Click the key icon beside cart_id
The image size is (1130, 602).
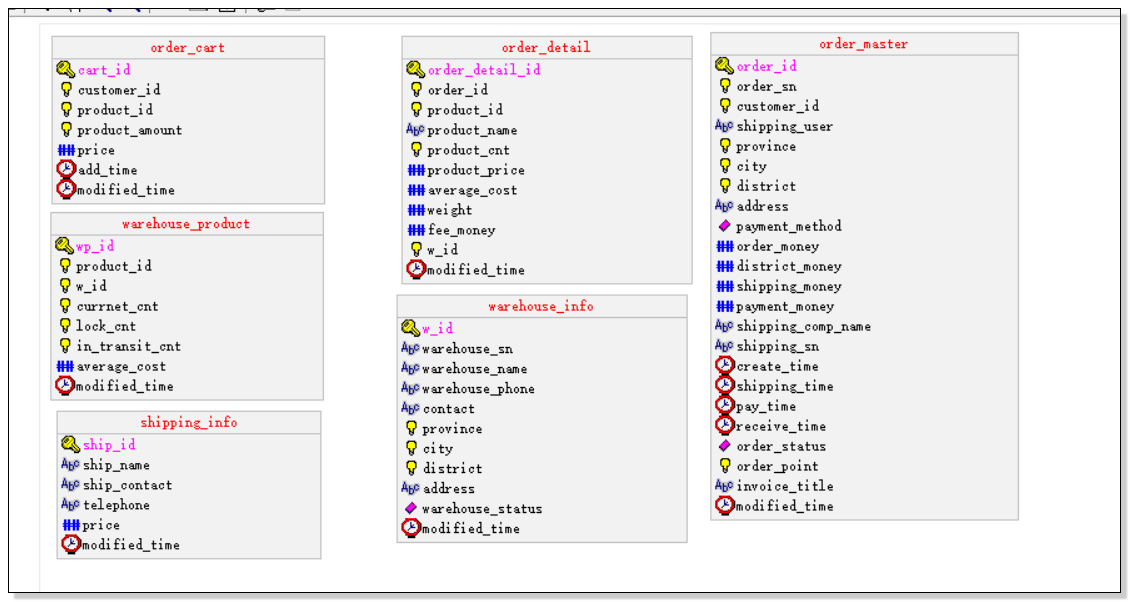(x=66, y=69)
